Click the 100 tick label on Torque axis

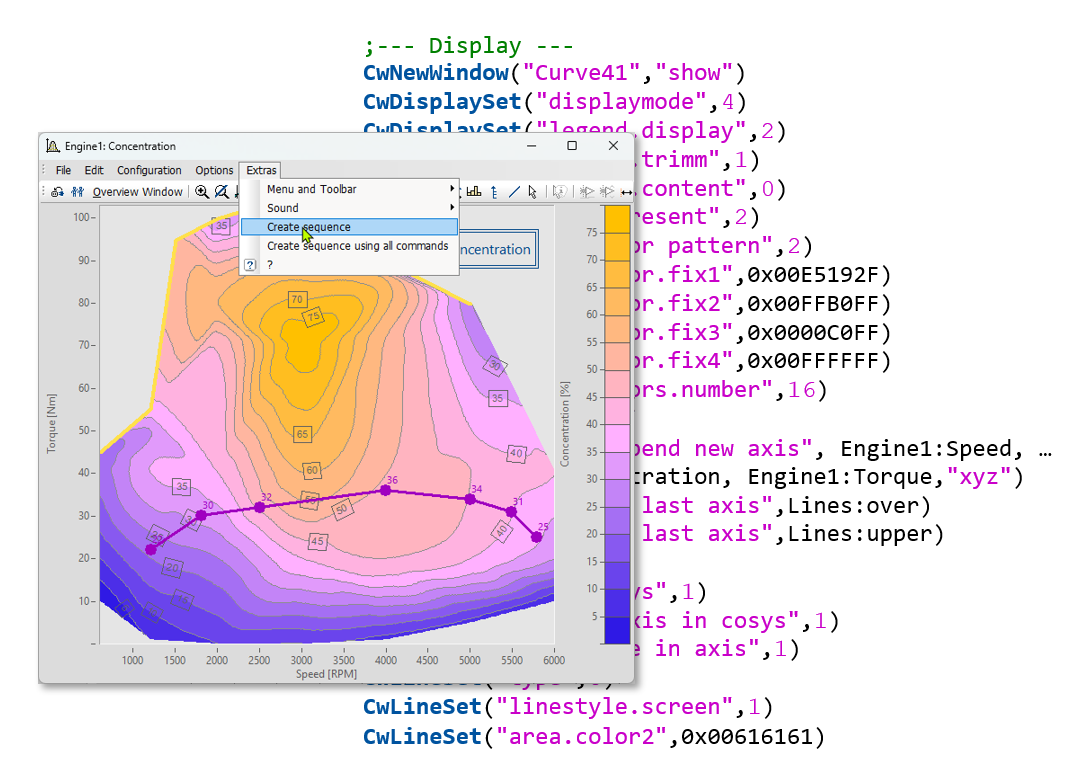coord(82,217)
